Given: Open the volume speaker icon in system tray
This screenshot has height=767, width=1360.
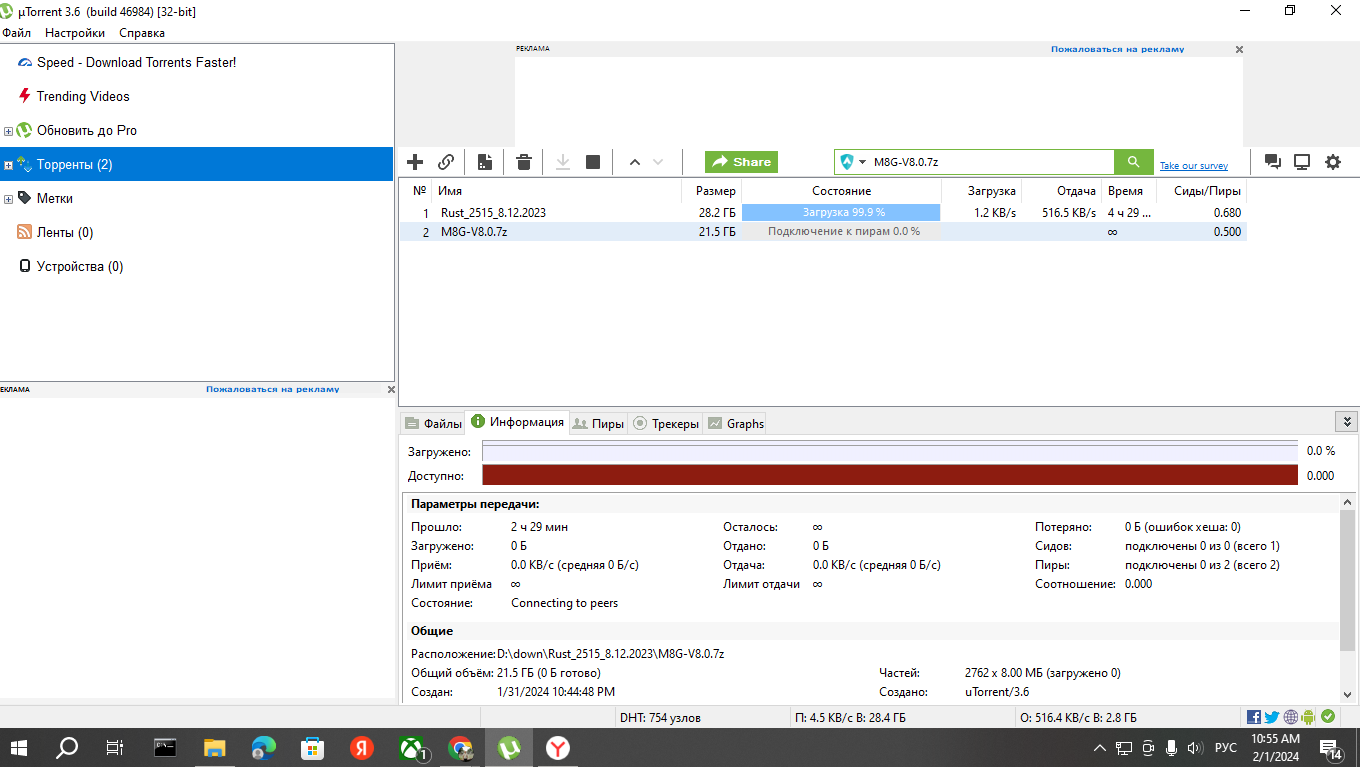Looking at the screenshot, I should 1194,747.
